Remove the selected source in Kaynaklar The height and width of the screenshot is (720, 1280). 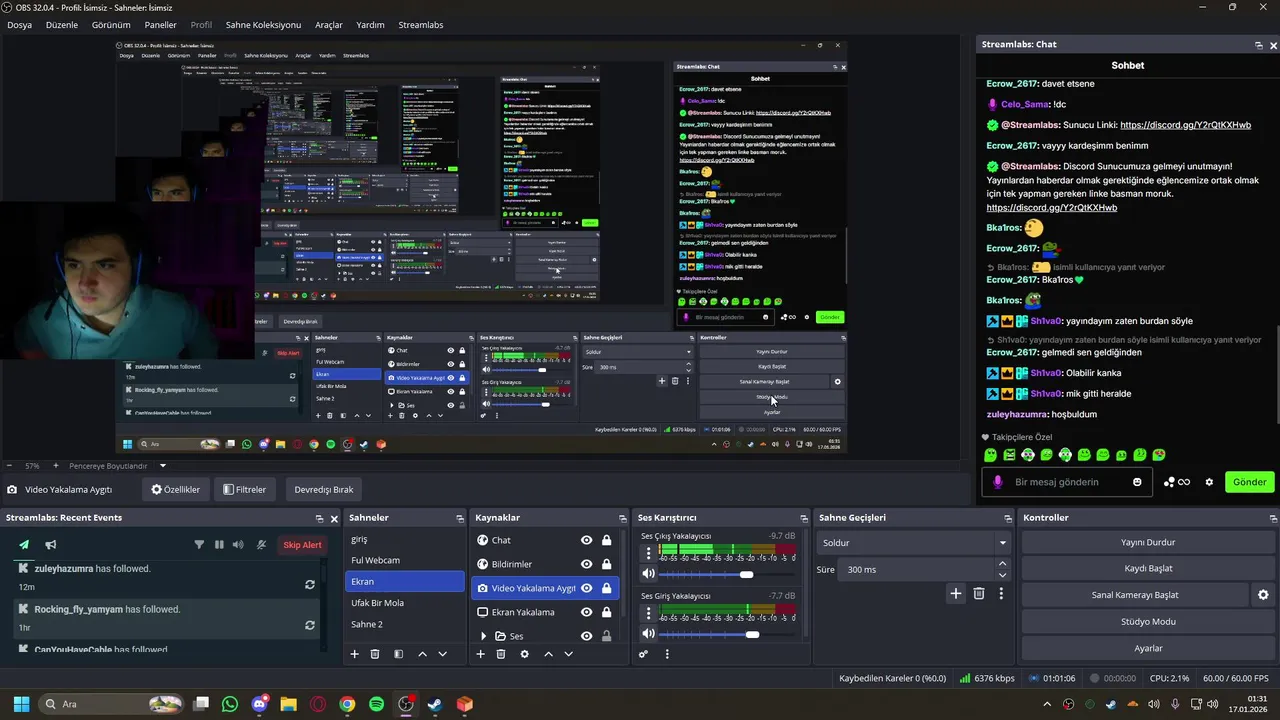(500, 654)
